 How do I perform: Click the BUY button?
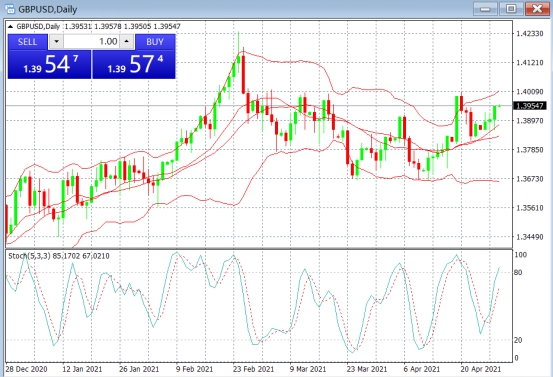coord(155,42)
